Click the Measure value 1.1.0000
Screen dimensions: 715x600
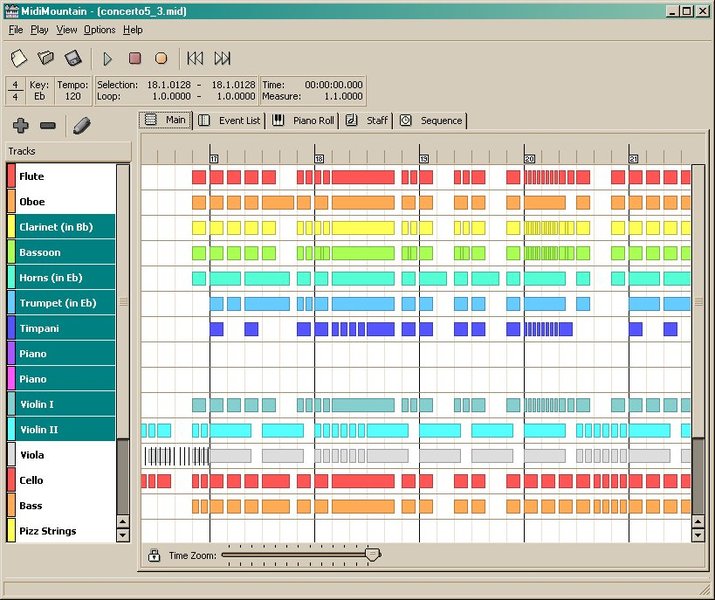click(343, 96)
